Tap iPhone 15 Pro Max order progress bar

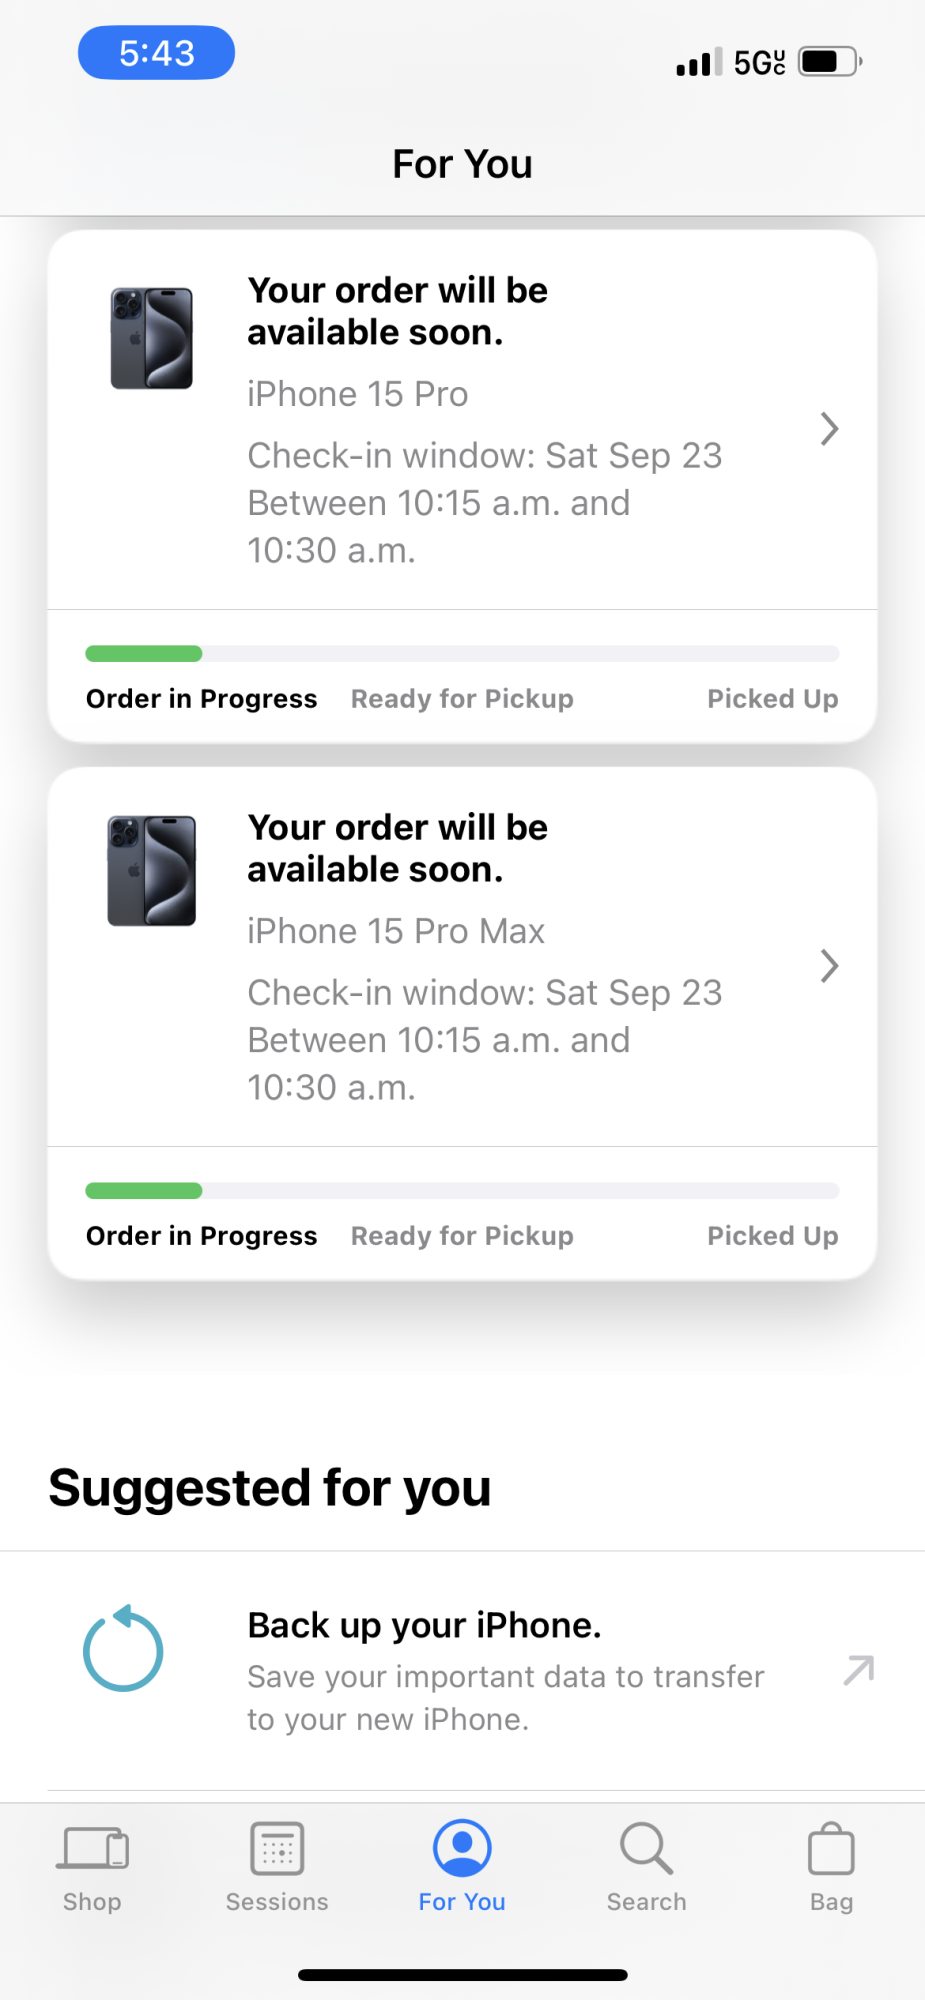462,1191
